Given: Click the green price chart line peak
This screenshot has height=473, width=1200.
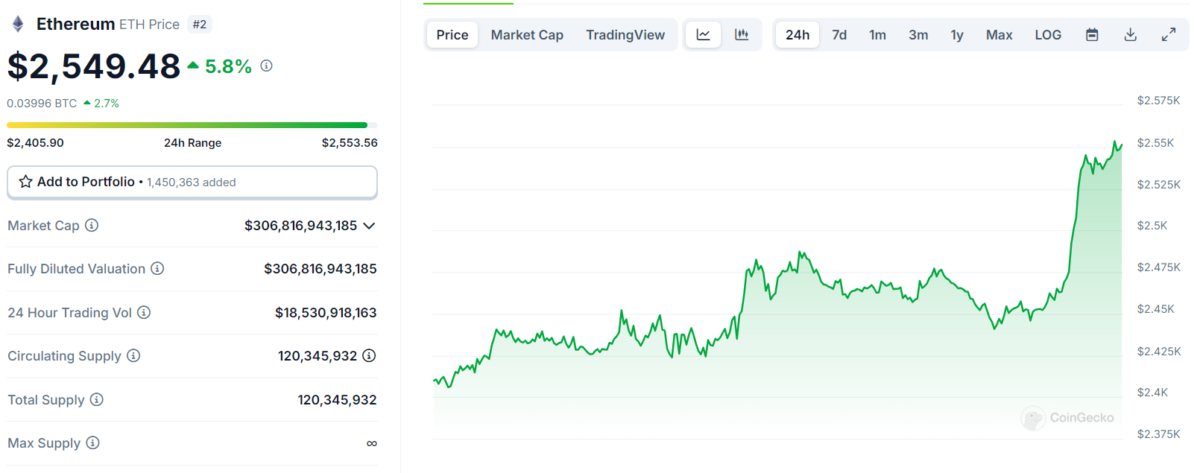Looking at the screenshot, I should coord(1115,142).
